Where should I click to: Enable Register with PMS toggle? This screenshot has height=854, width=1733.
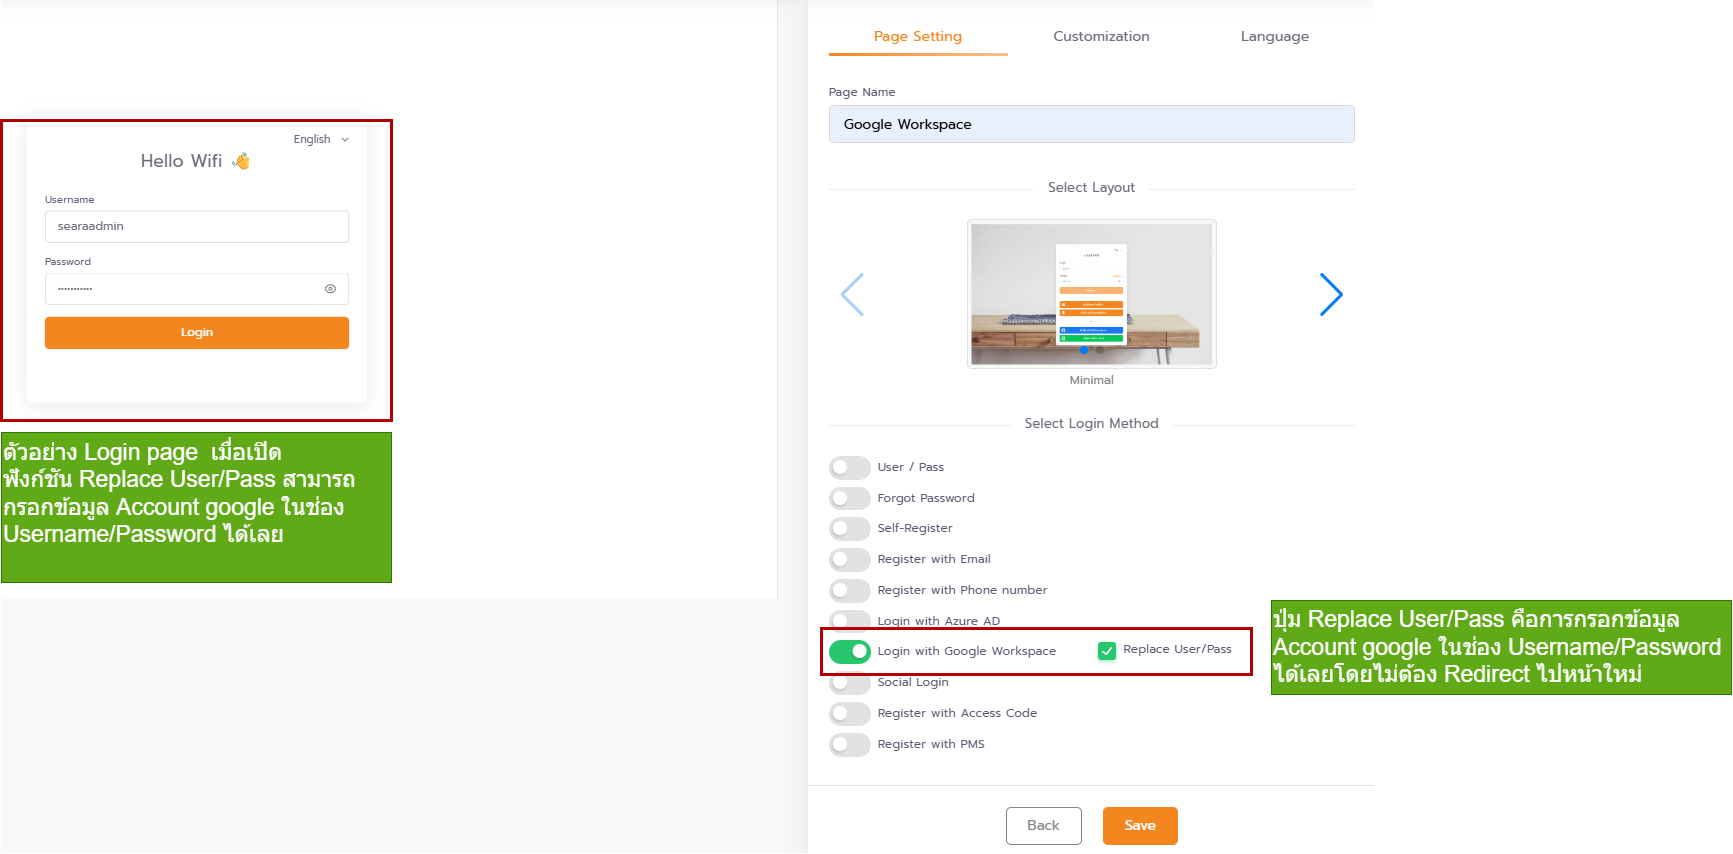click(x=849, y=745)
